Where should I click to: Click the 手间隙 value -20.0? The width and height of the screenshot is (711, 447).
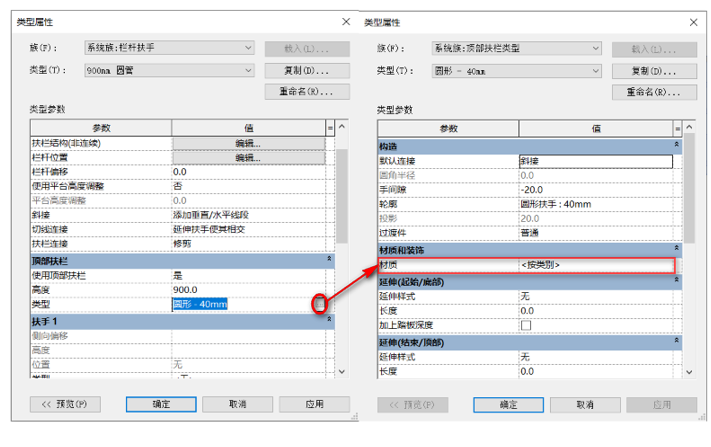(x=596, y=190)
